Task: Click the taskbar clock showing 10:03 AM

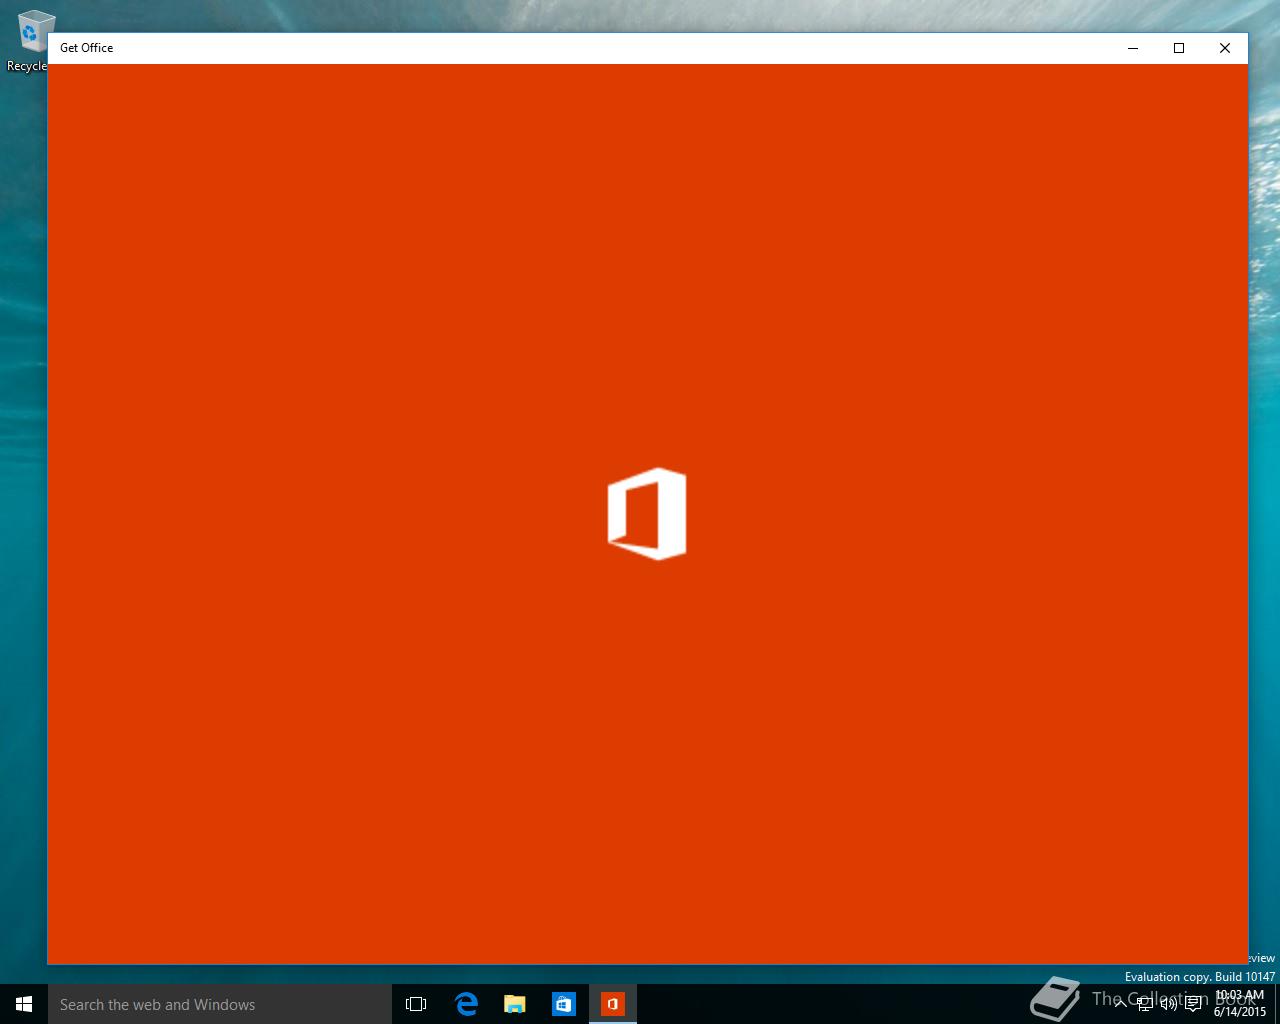Action: click(x=1240, y=1004)
